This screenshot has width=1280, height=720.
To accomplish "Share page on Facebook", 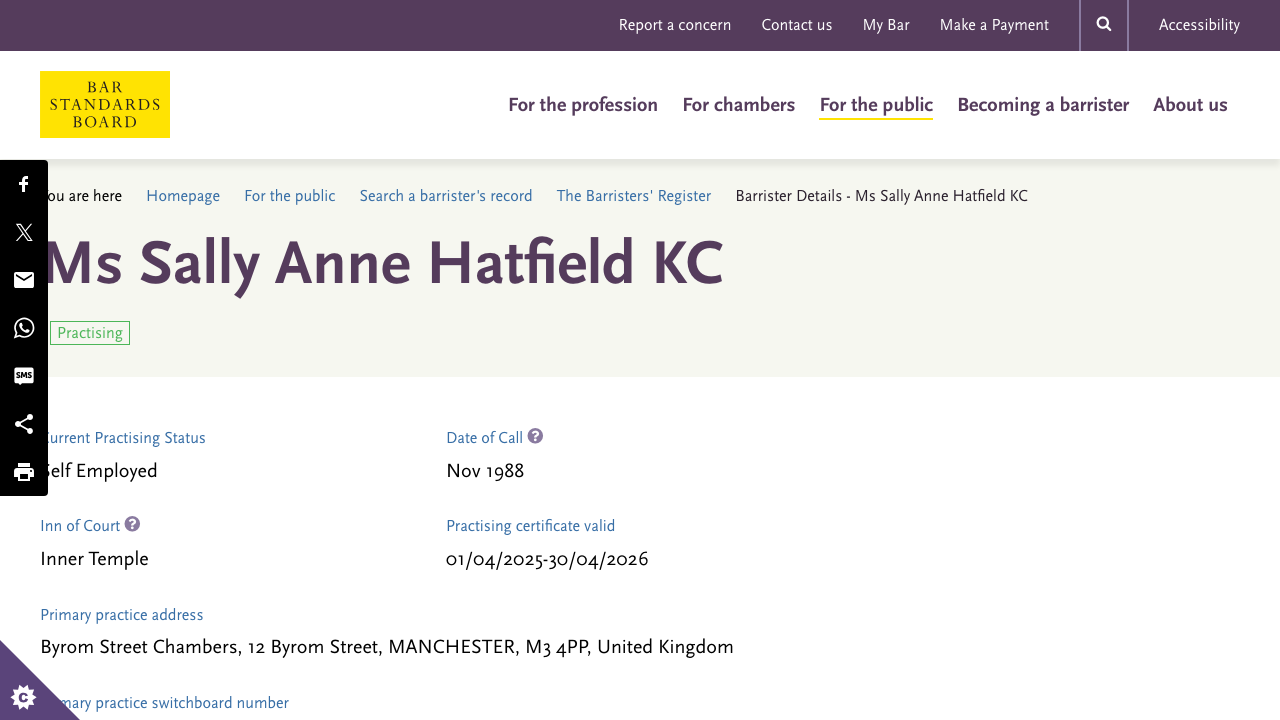I will (x=24, y=184).
